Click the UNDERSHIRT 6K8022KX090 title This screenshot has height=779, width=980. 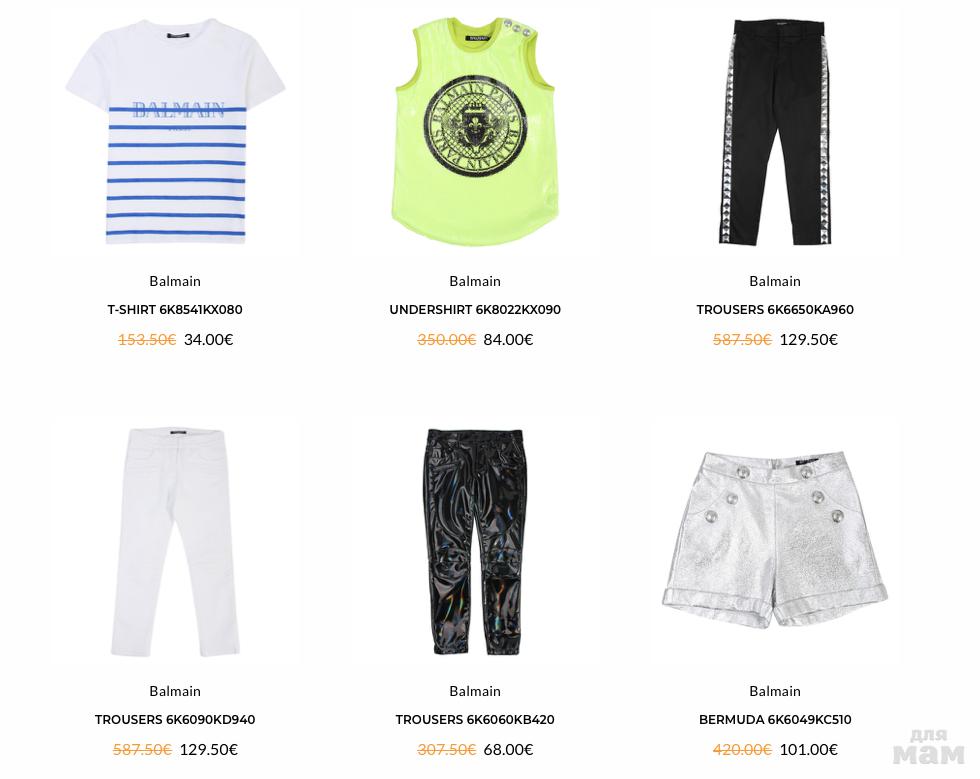coord(475,309)
